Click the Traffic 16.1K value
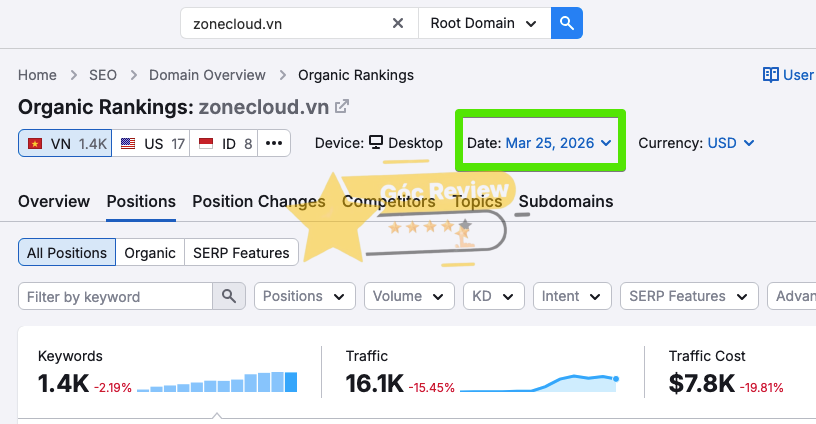 (x=375, y=384)
